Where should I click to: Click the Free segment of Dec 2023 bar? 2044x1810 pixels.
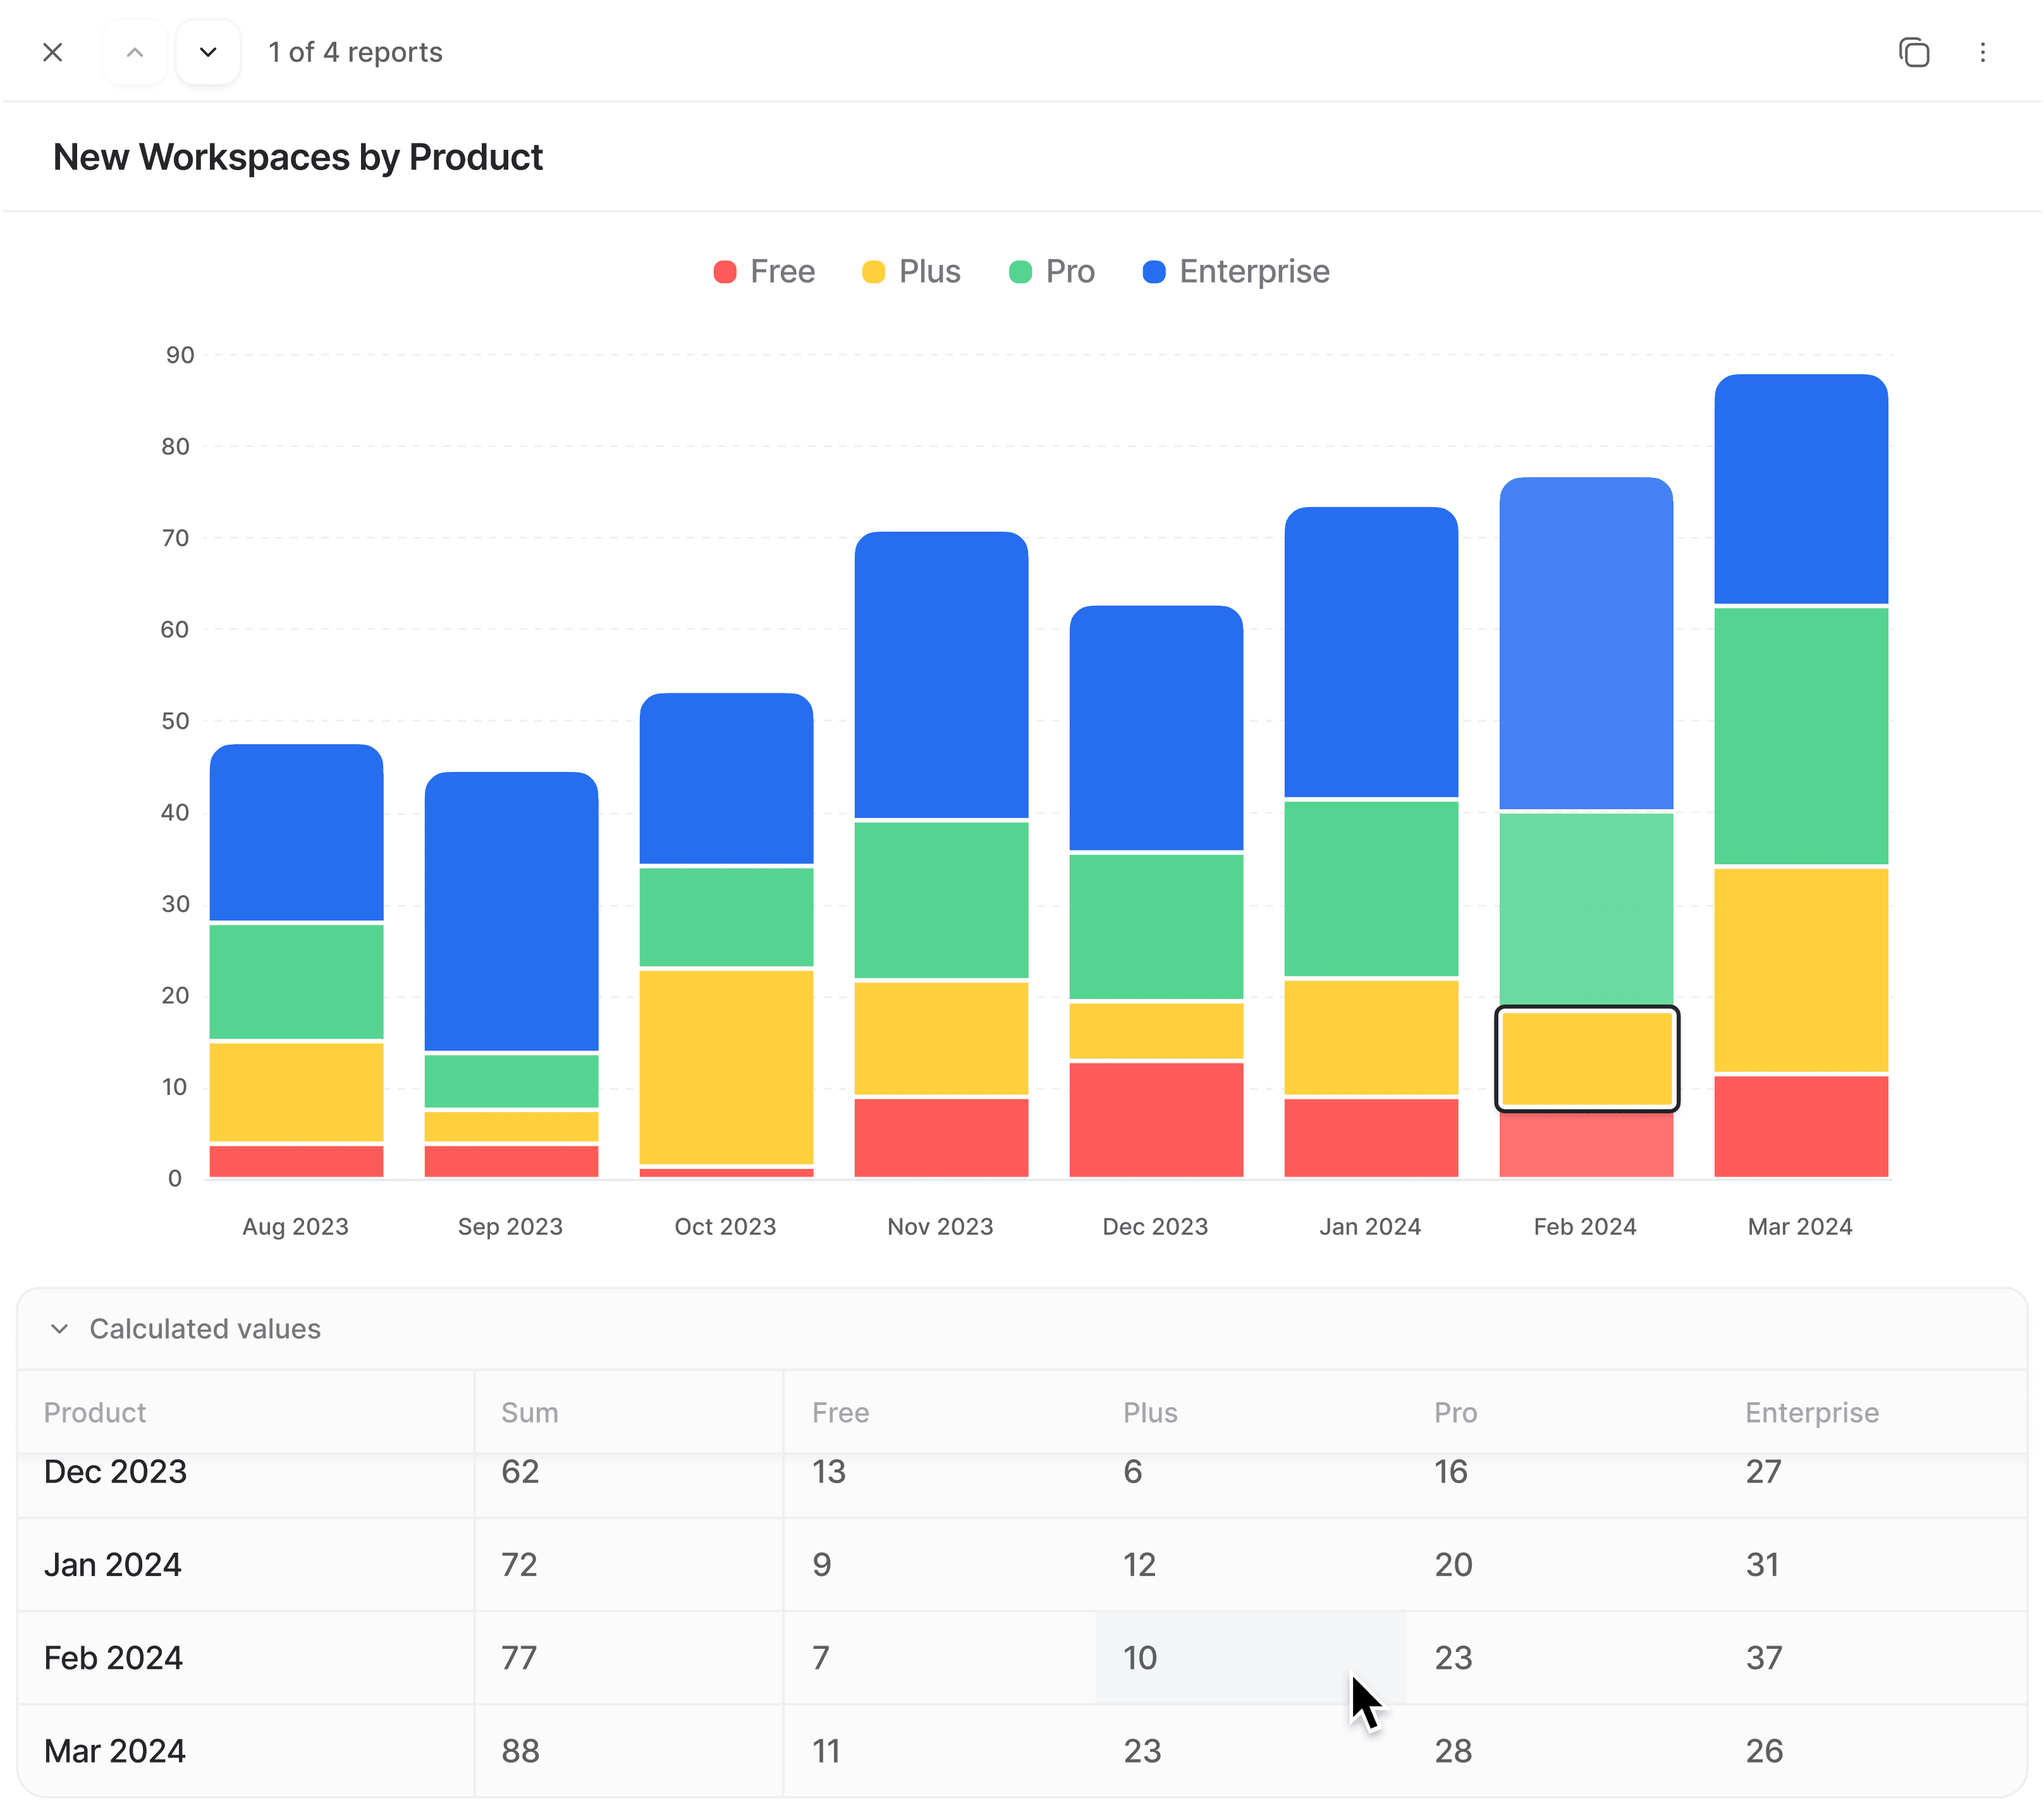click(1156, 1119)
